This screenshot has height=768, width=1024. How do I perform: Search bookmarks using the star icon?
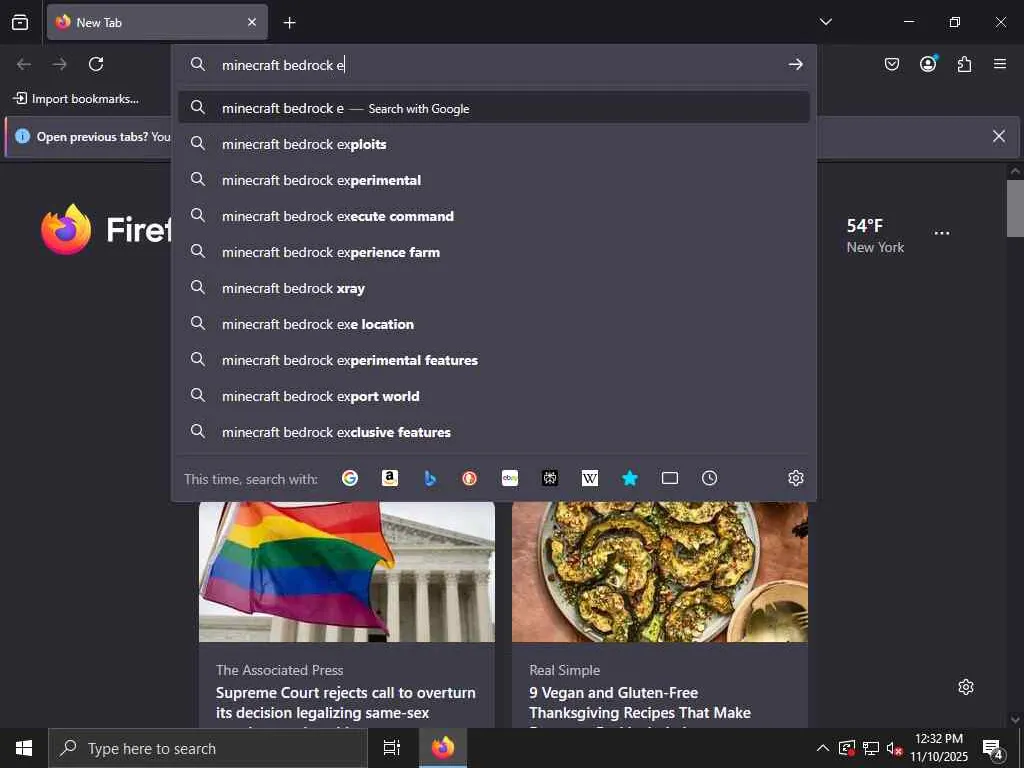tap(630, 478)
